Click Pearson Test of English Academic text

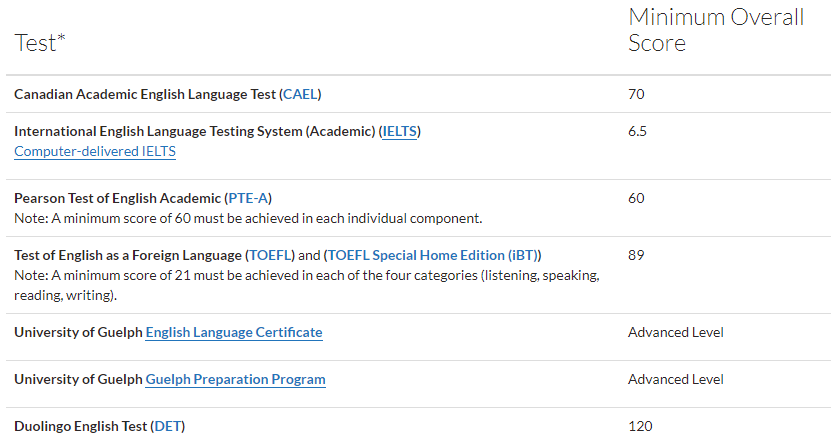[x=118, y=198]
